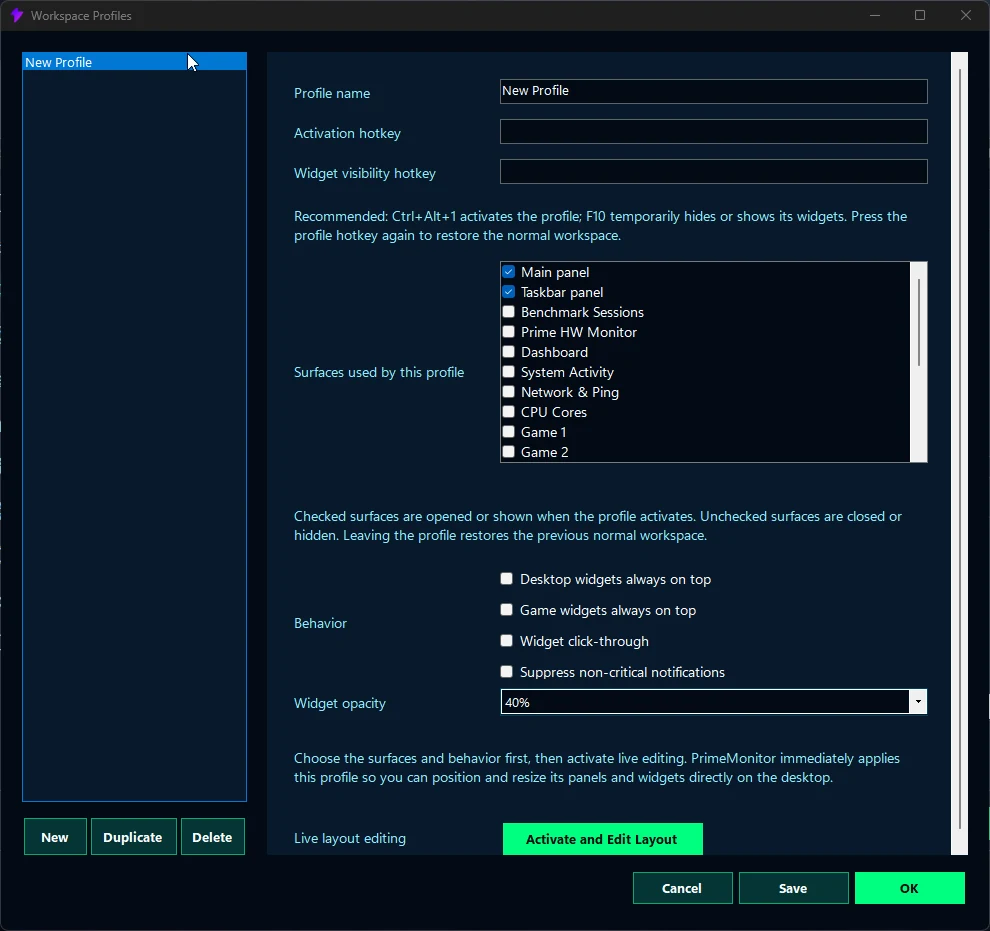
Task: Create a profile with the New button
Action: [55, 837]
